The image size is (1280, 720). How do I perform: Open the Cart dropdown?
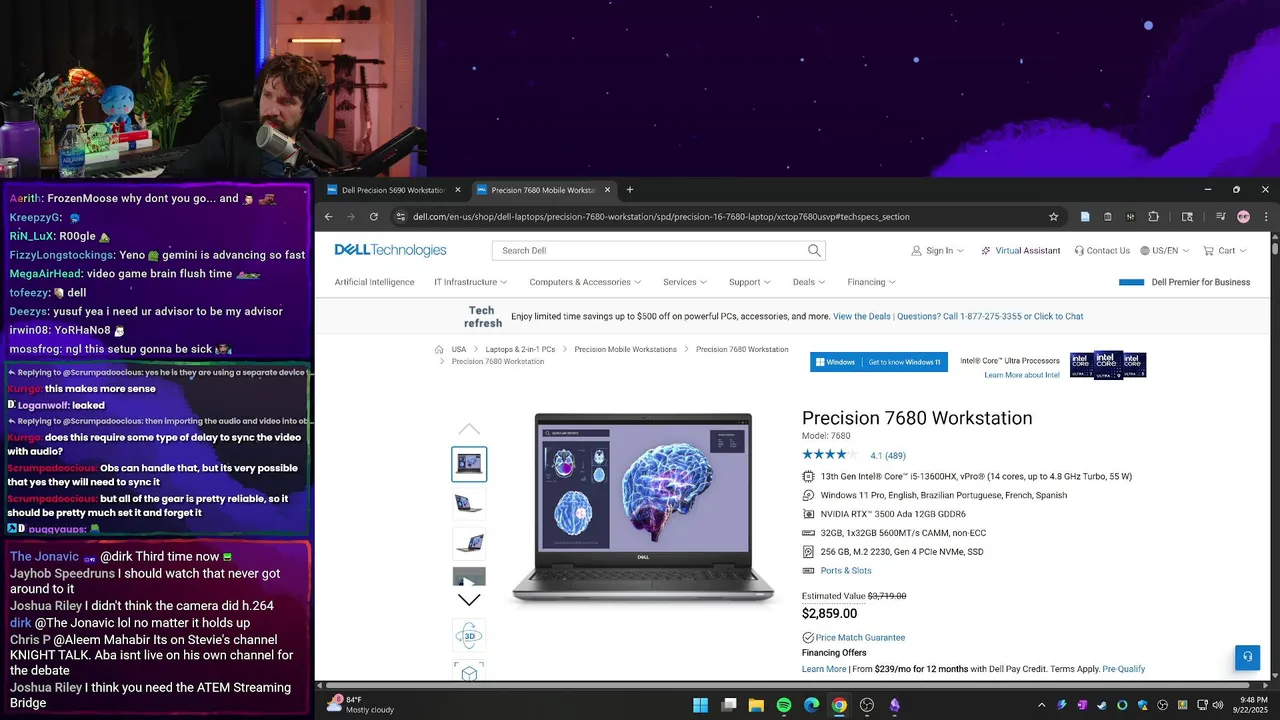click(x=1226, y=251)
